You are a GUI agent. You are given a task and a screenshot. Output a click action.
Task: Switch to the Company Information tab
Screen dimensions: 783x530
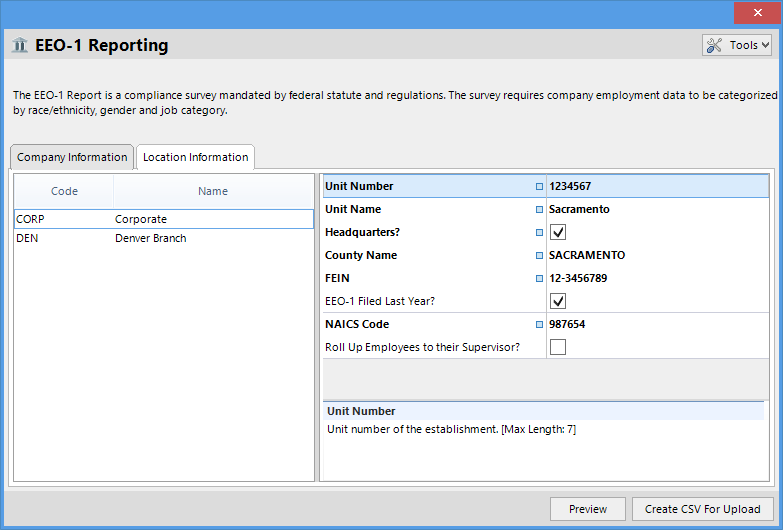pyautogui.click(x=72, y=158)
